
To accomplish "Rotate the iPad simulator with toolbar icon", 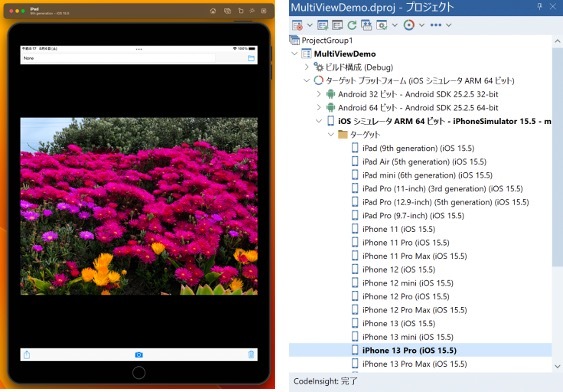I will point(241,11).
